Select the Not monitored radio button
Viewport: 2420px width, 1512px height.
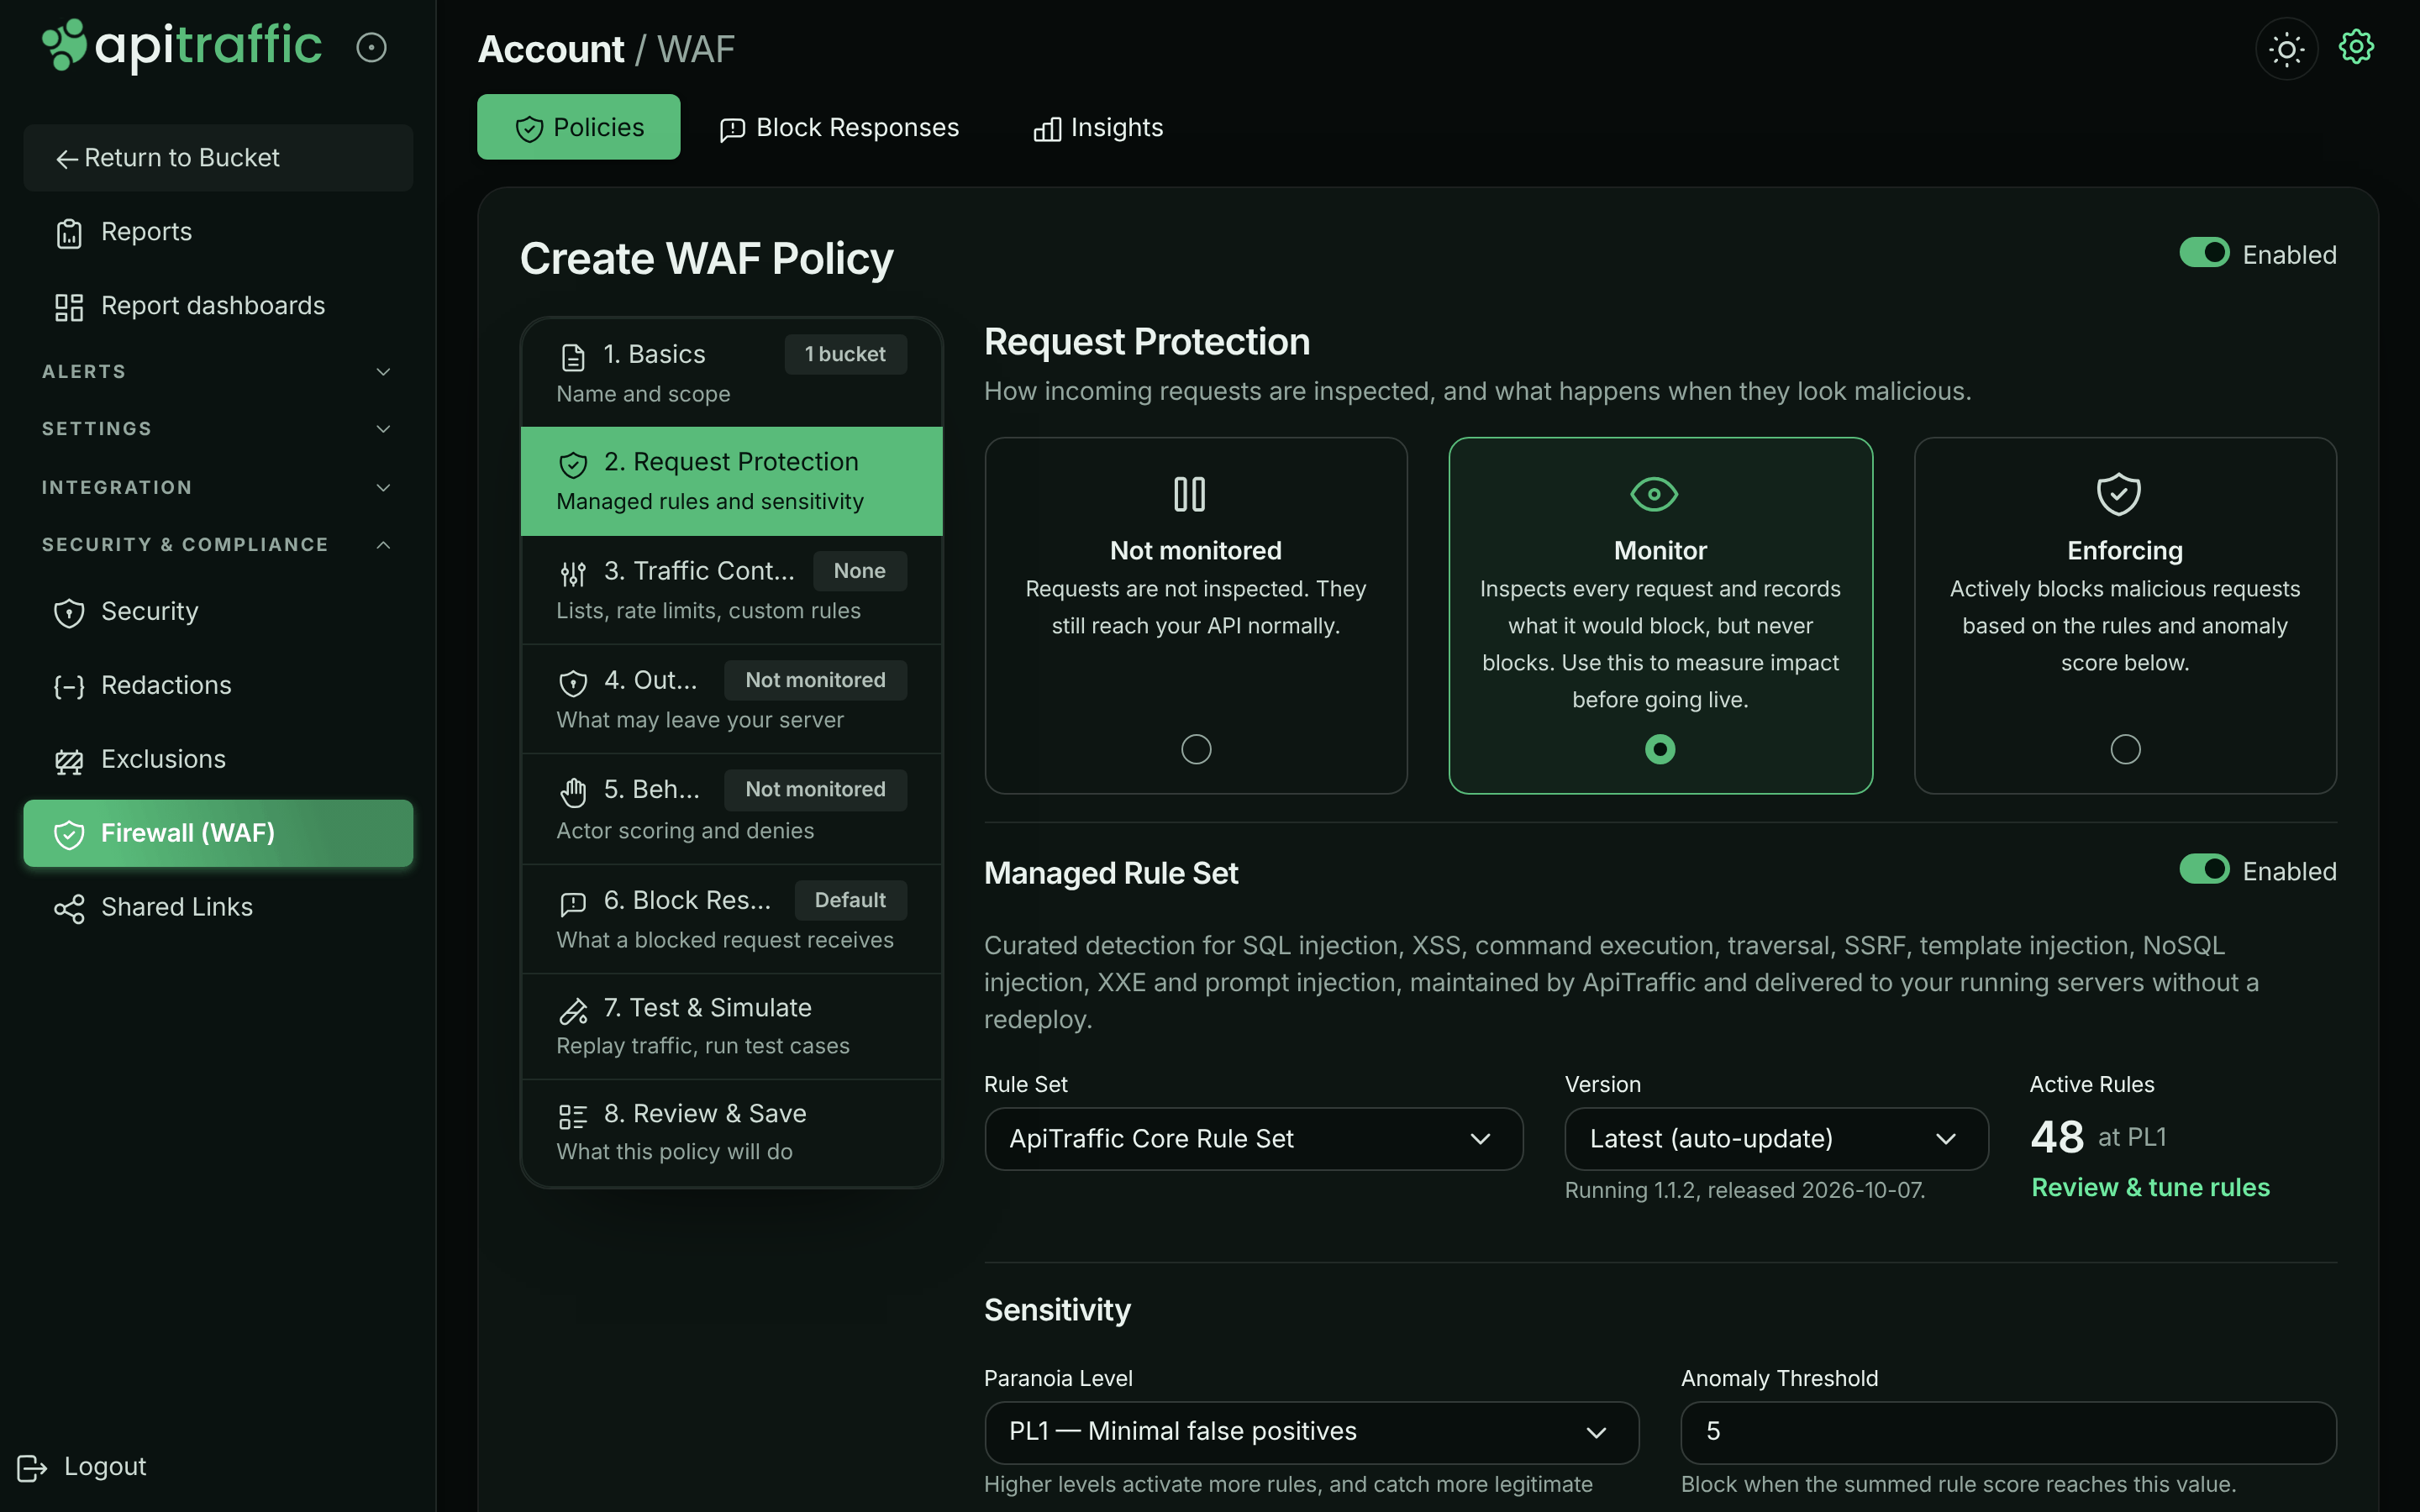[x=1196, y=749]
